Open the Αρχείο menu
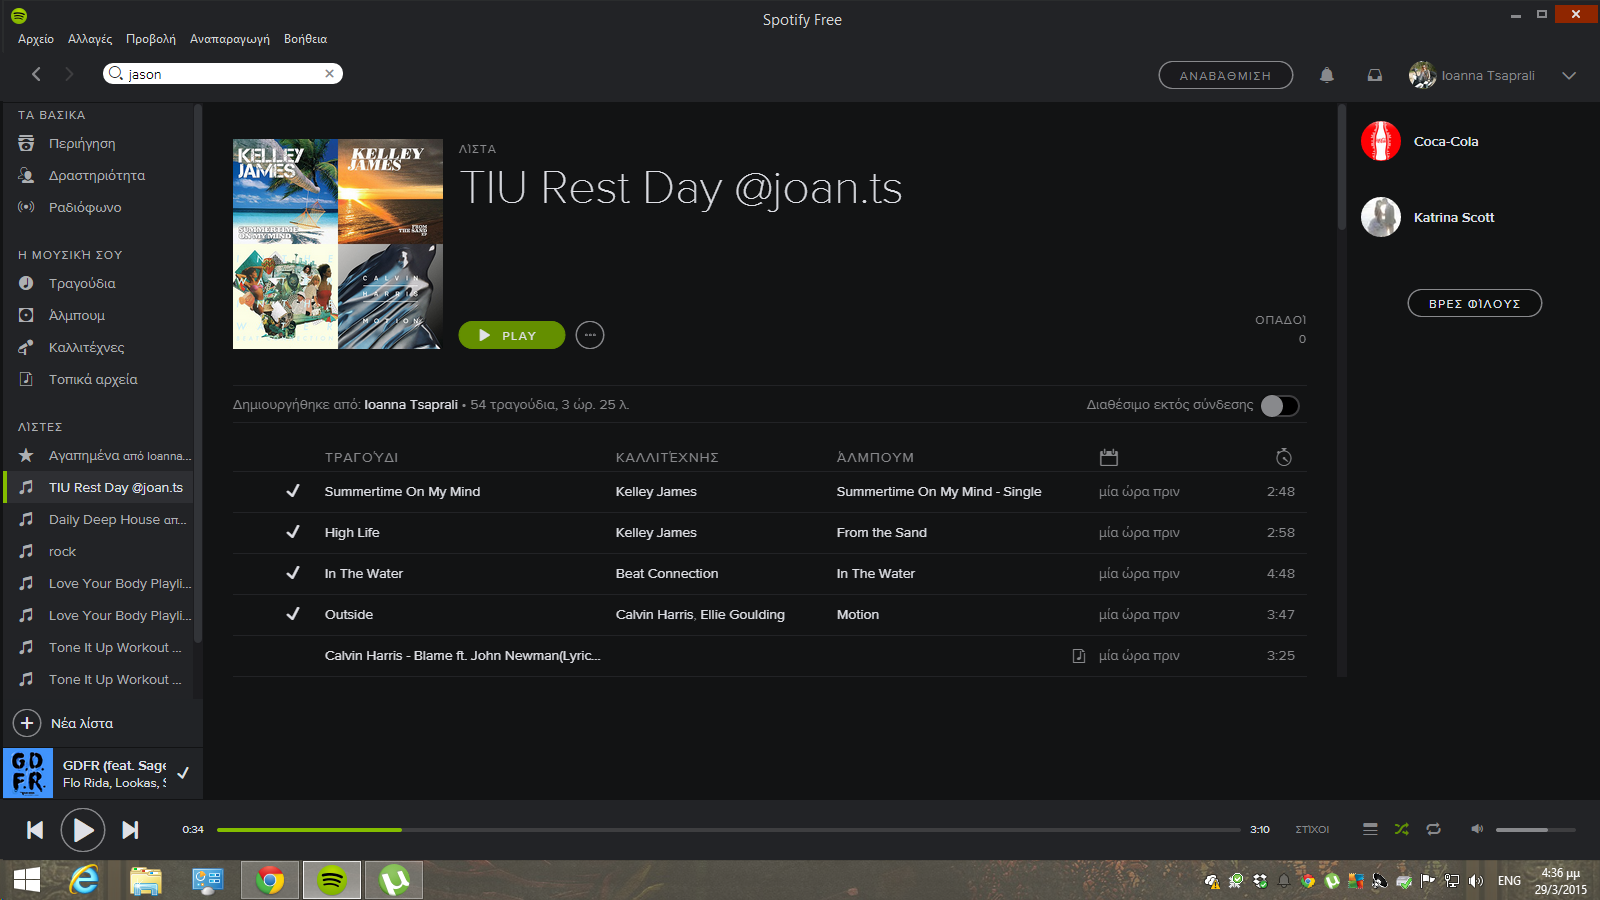Screen dimensions: 1600x900 point(36,39)
